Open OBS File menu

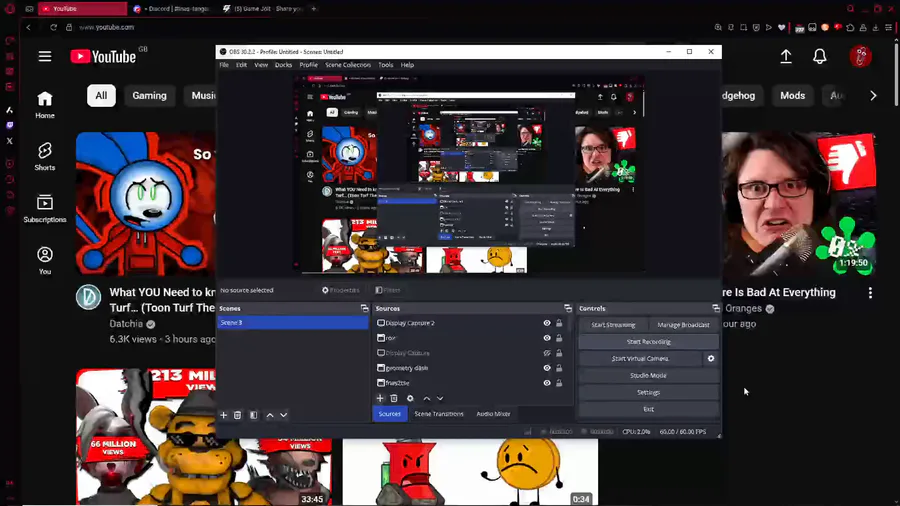224,65
